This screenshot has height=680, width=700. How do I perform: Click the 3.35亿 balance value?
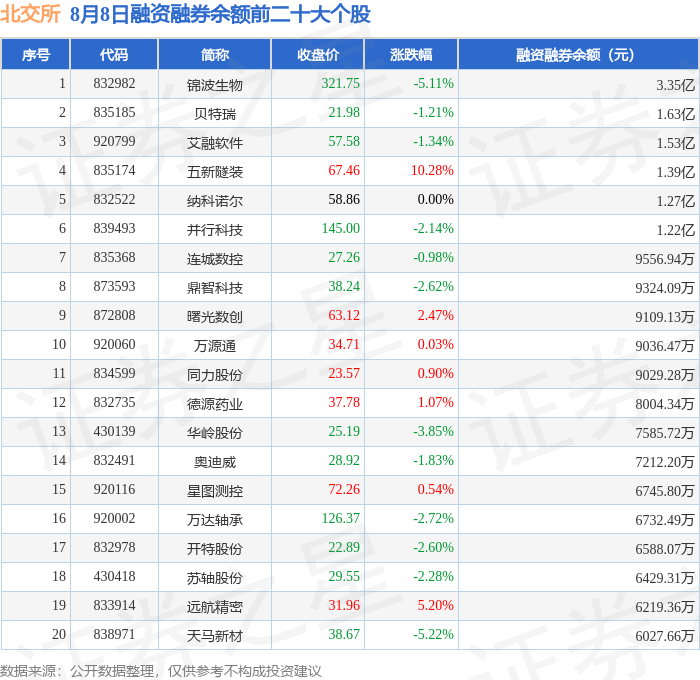(x=675, y=85)
